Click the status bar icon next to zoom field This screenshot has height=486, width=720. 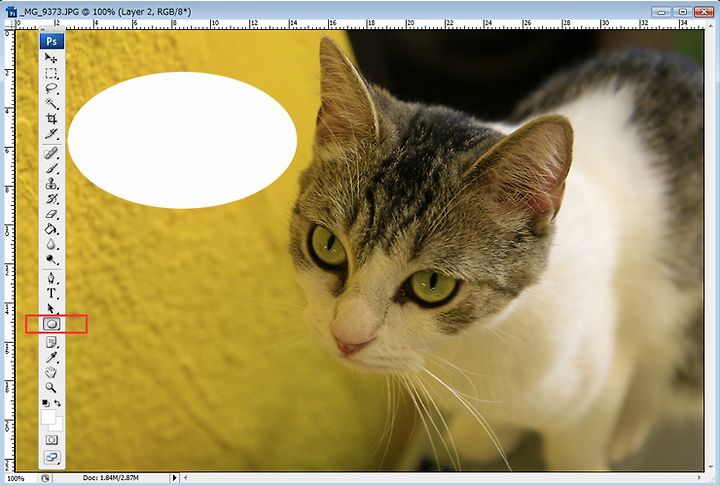(45, 478)
